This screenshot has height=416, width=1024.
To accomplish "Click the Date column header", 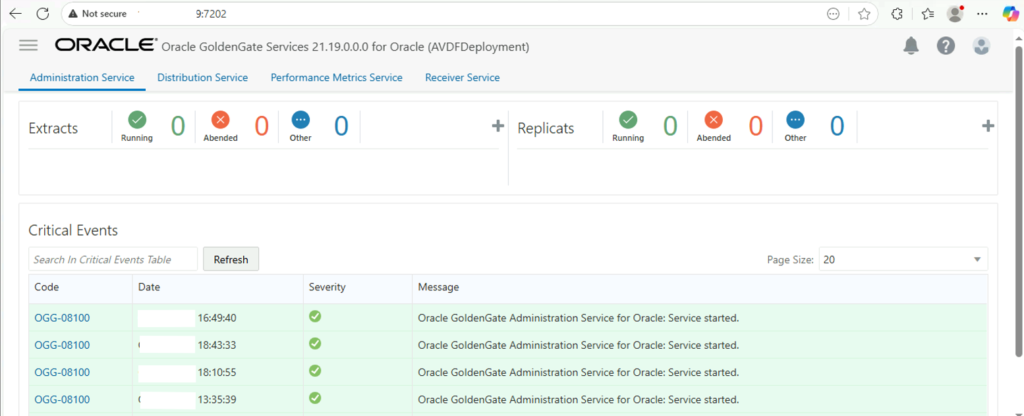I will [217, 287].
